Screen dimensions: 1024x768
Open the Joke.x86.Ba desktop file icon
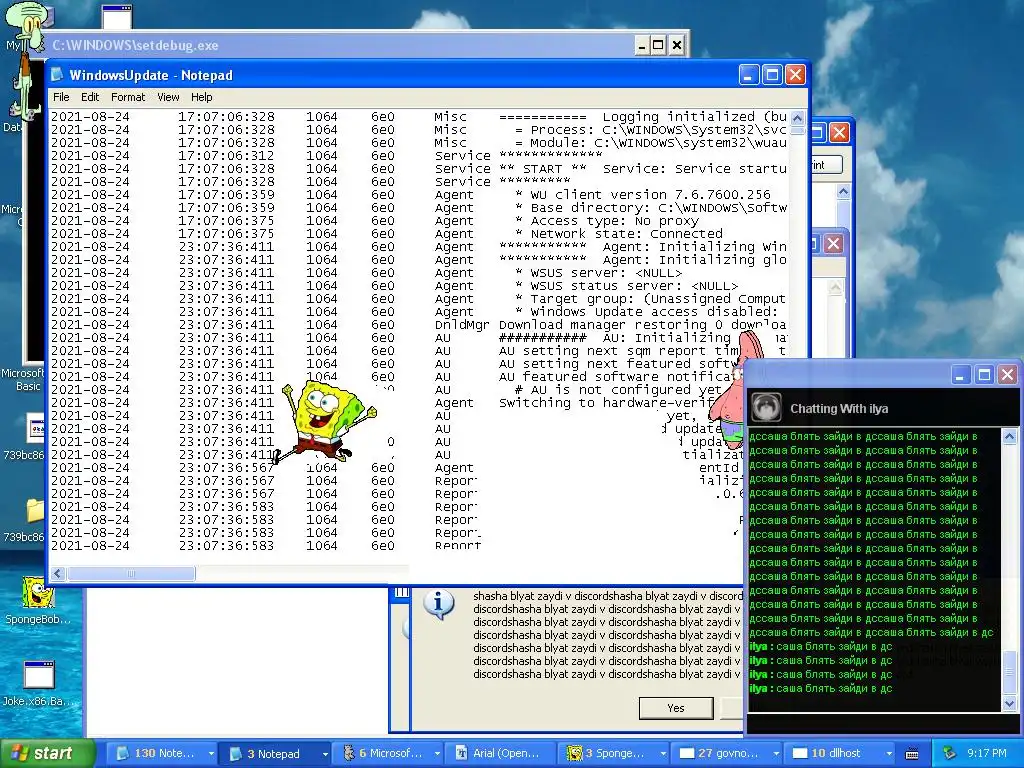39,675
